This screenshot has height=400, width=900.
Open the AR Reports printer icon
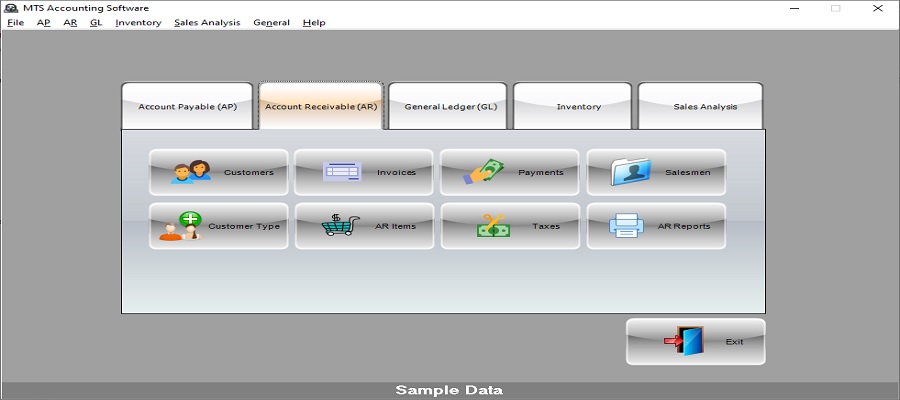[x=627, y=226]
